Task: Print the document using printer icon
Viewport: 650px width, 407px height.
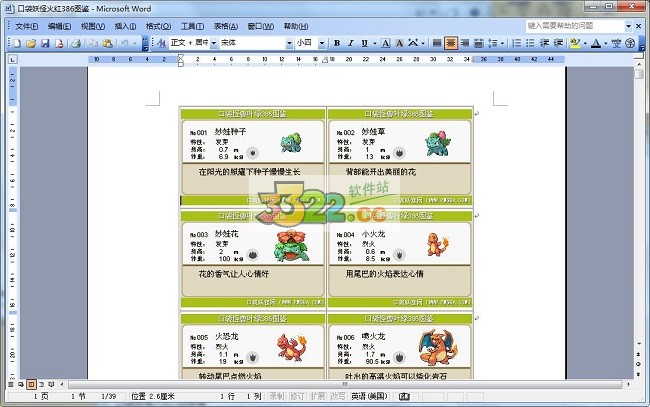Action: (76, 43)
